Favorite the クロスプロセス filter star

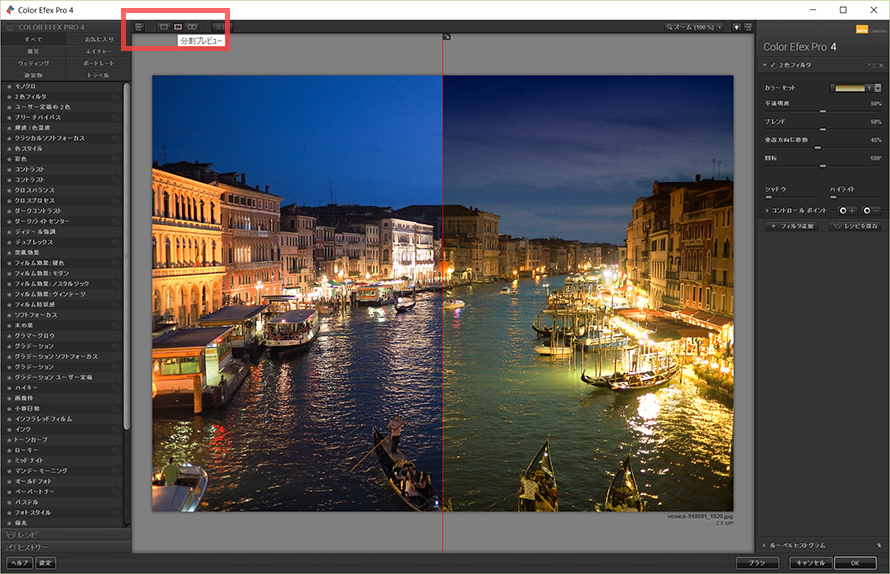[9, 200]
